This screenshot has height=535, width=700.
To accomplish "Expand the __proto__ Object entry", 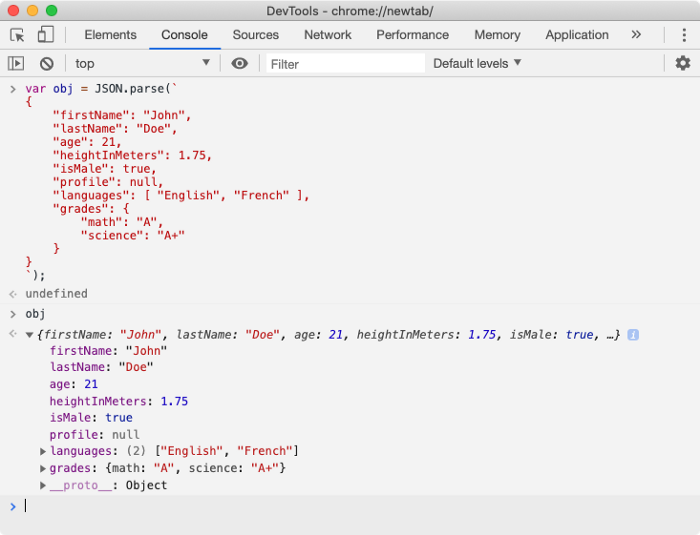I will point(43,486).
